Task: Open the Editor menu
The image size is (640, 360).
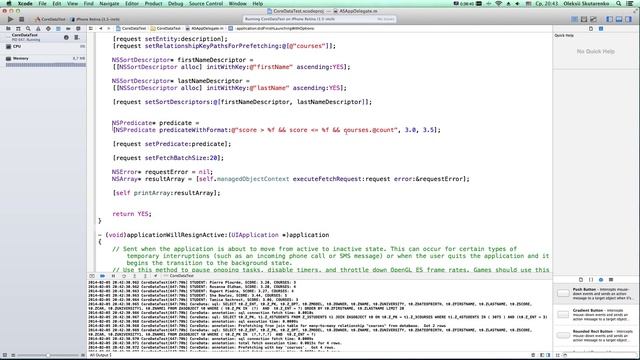Action: (132, 4)
